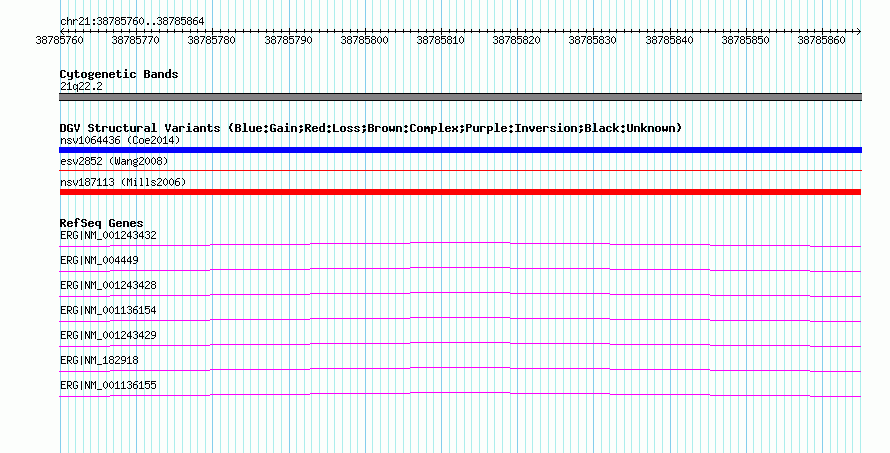Open transcript ERG|NM_001136154 label
The height and width of the screenshot is (453, 890).
108,310
